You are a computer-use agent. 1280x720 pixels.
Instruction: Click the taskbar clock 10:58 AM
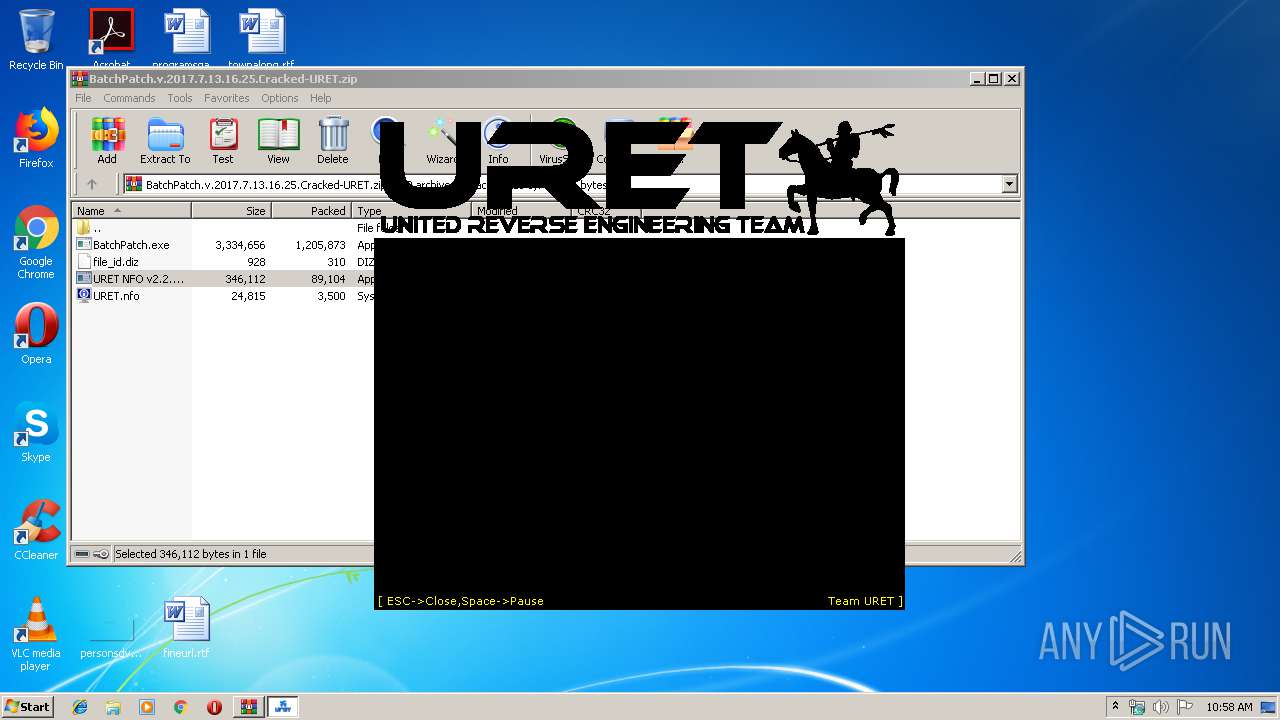(1229, 707)
